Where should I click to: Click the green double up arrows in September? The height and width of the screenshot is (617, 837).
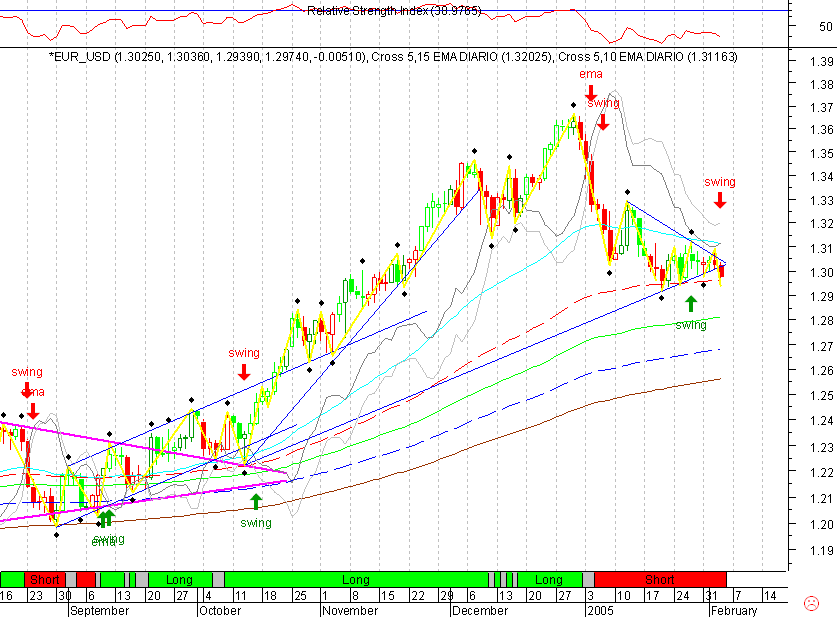coord(105,518)
